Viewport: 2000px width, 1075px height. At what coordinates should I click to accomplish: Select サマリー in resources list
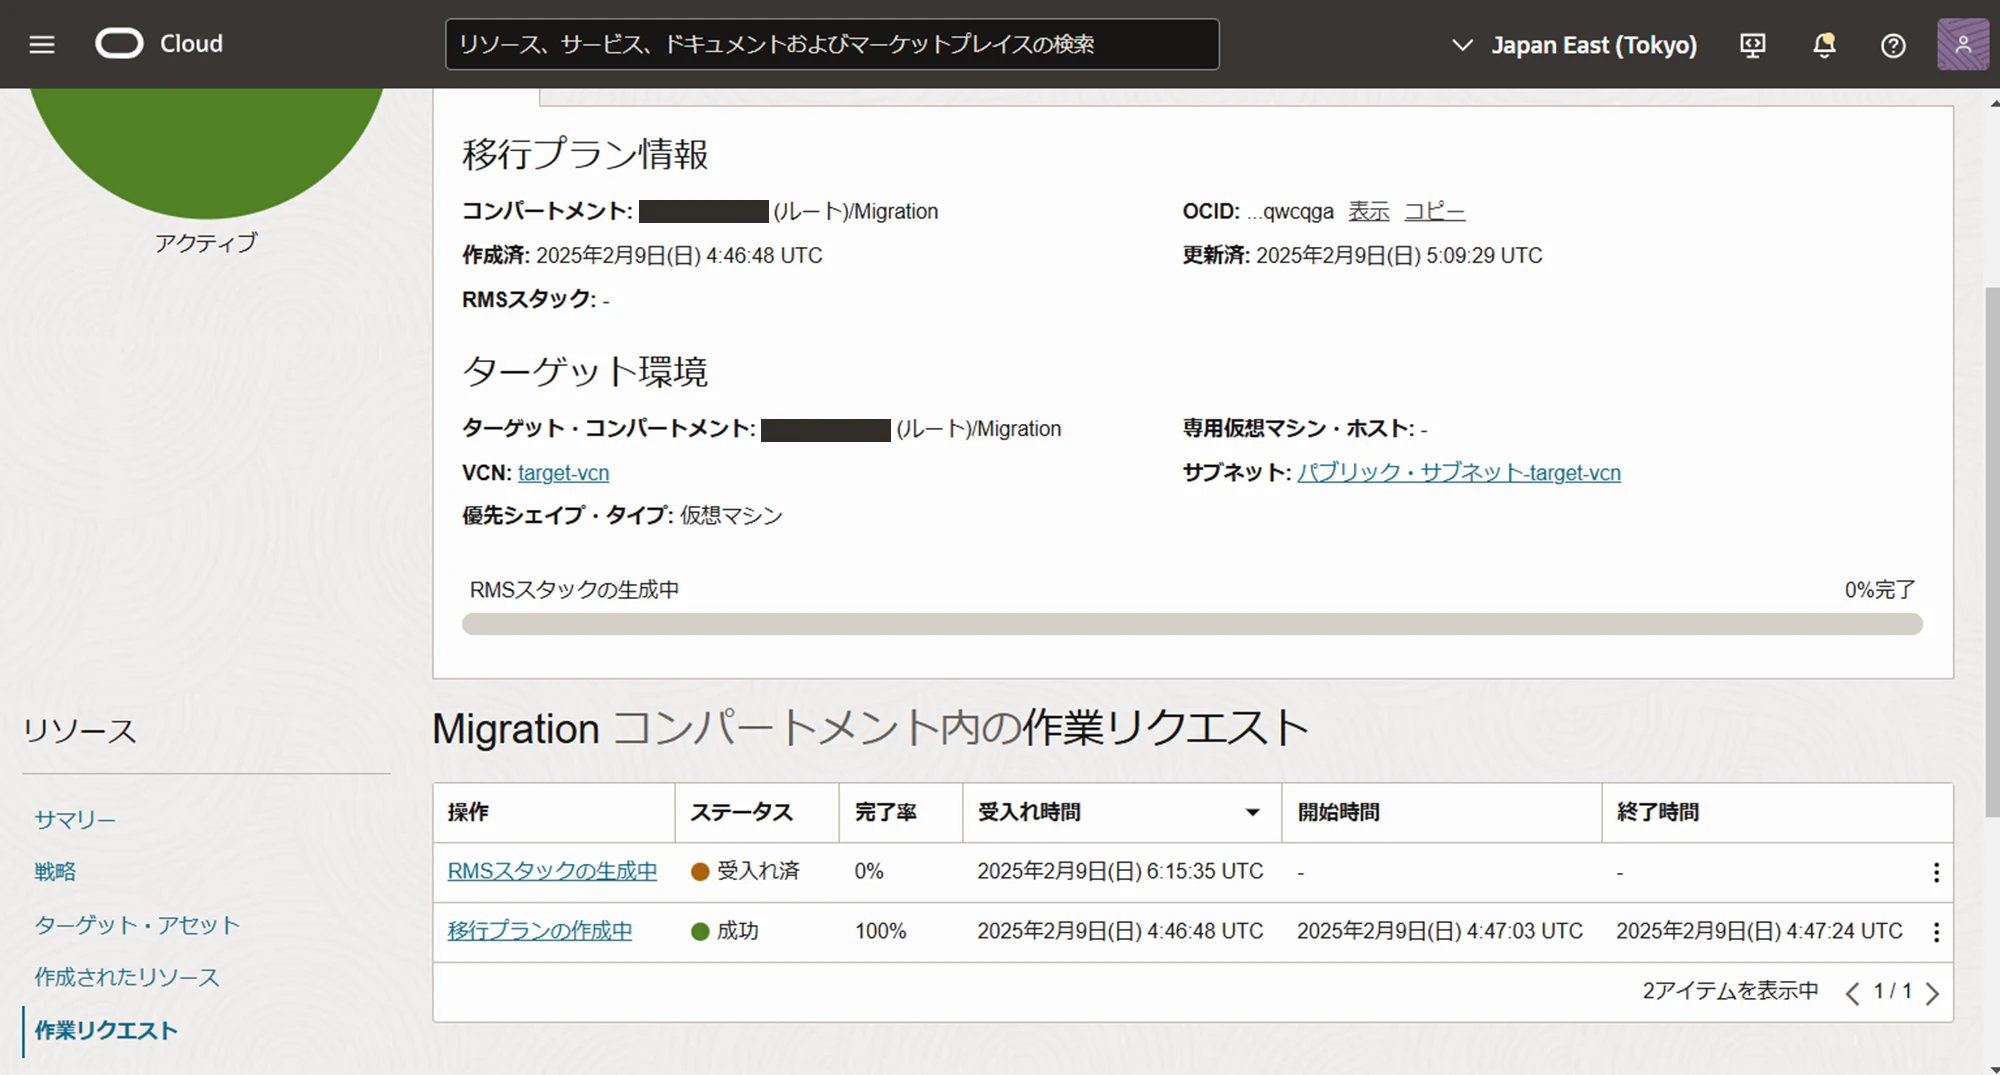(x=75, y=820)
